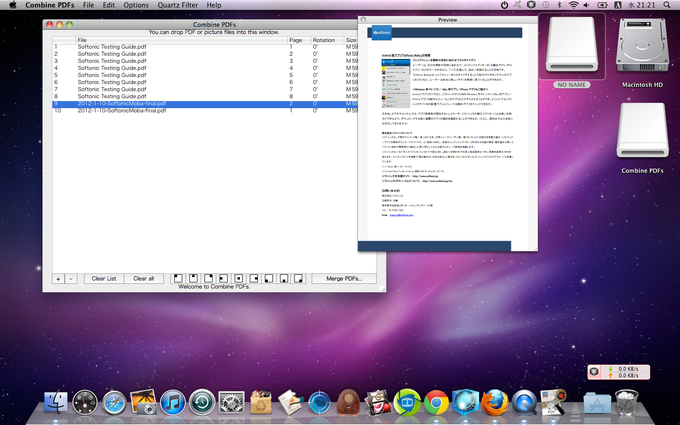Select the bottom-left position button
This screenshot has height=425, width=680.
pos(269,278)
